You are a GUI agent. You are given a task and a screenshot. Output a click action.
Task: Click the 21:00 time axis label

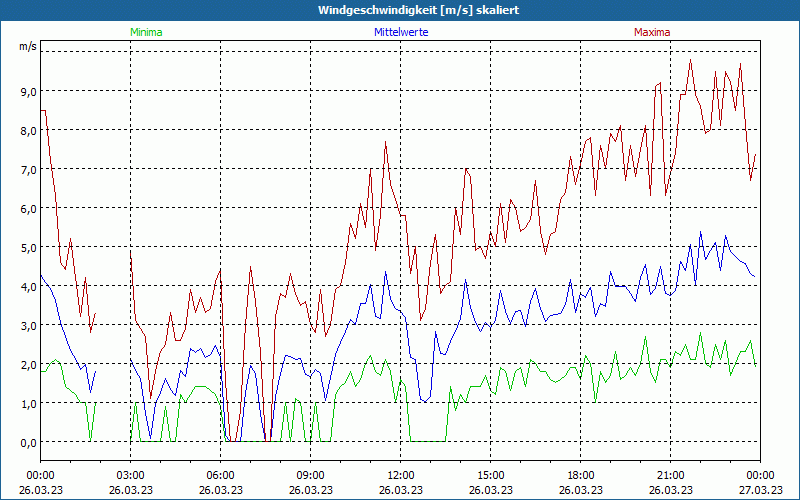pos(670,476)
